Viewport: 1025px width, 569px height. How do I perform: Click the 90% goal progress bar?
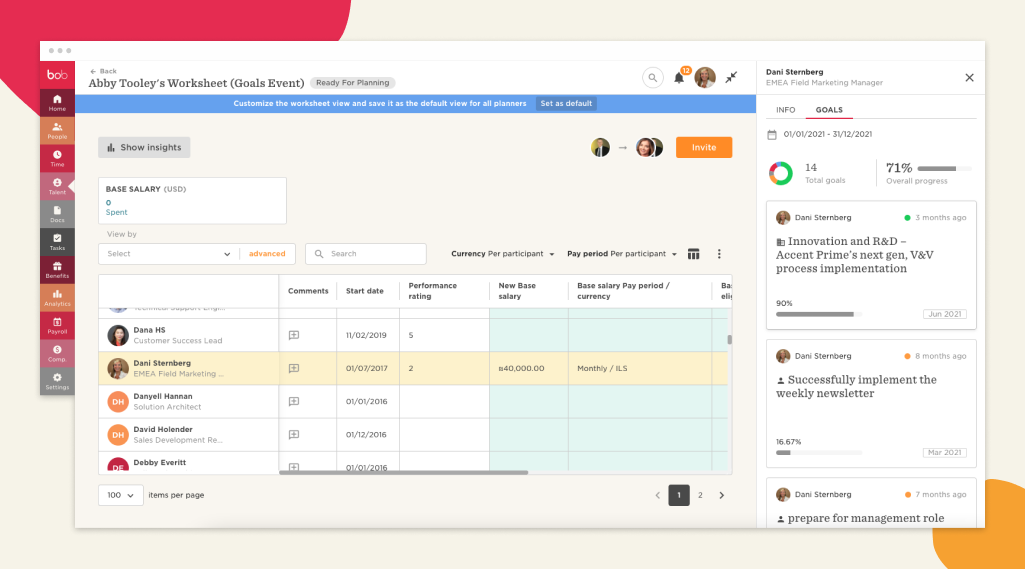pos(818,314)
